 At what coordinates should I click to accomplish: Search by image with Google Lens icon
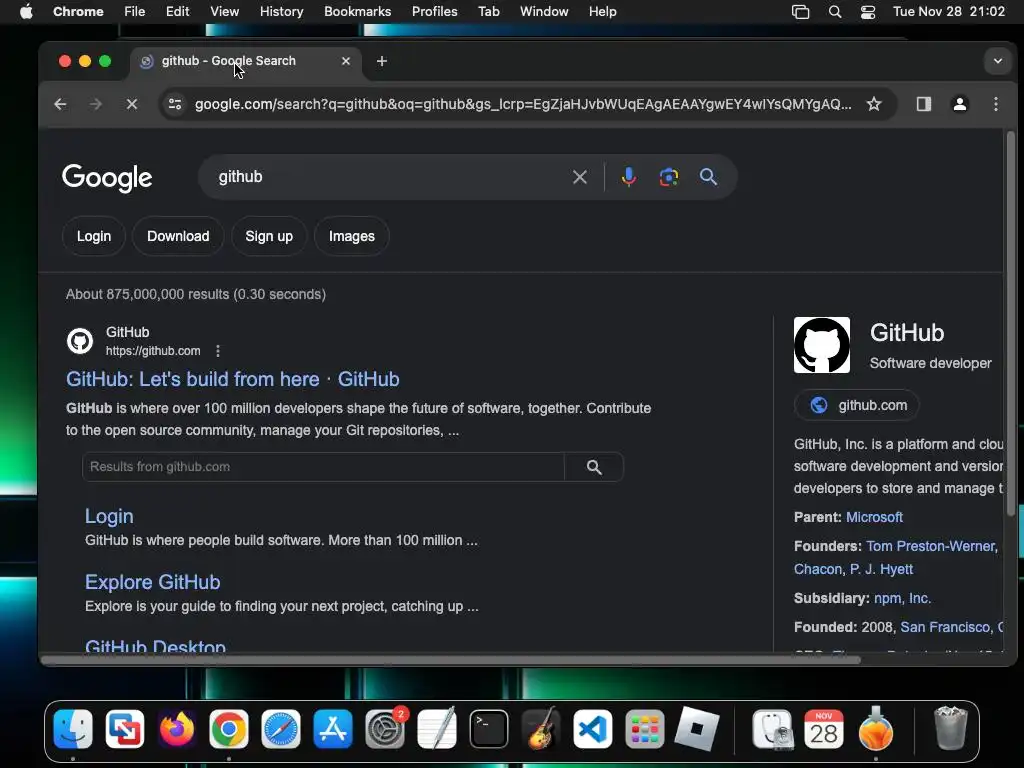coord(669,177)
